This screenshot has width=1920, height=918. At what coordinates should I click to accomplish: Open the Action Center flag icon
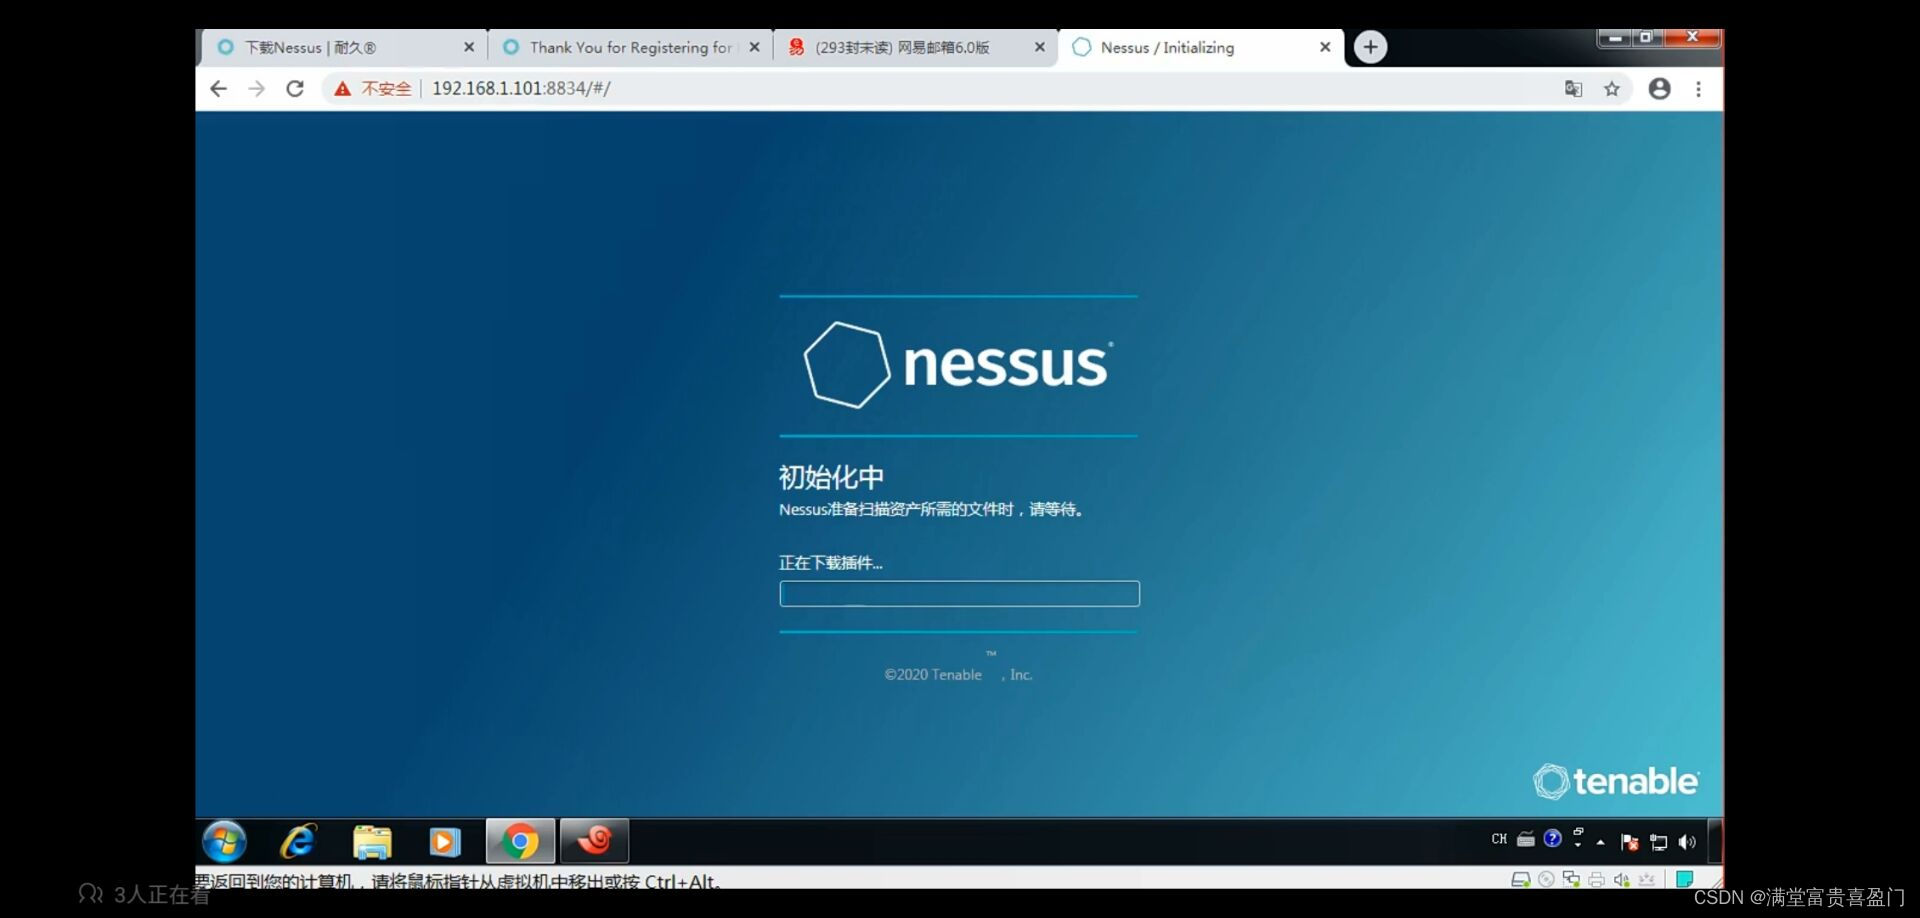(1629, 842)
